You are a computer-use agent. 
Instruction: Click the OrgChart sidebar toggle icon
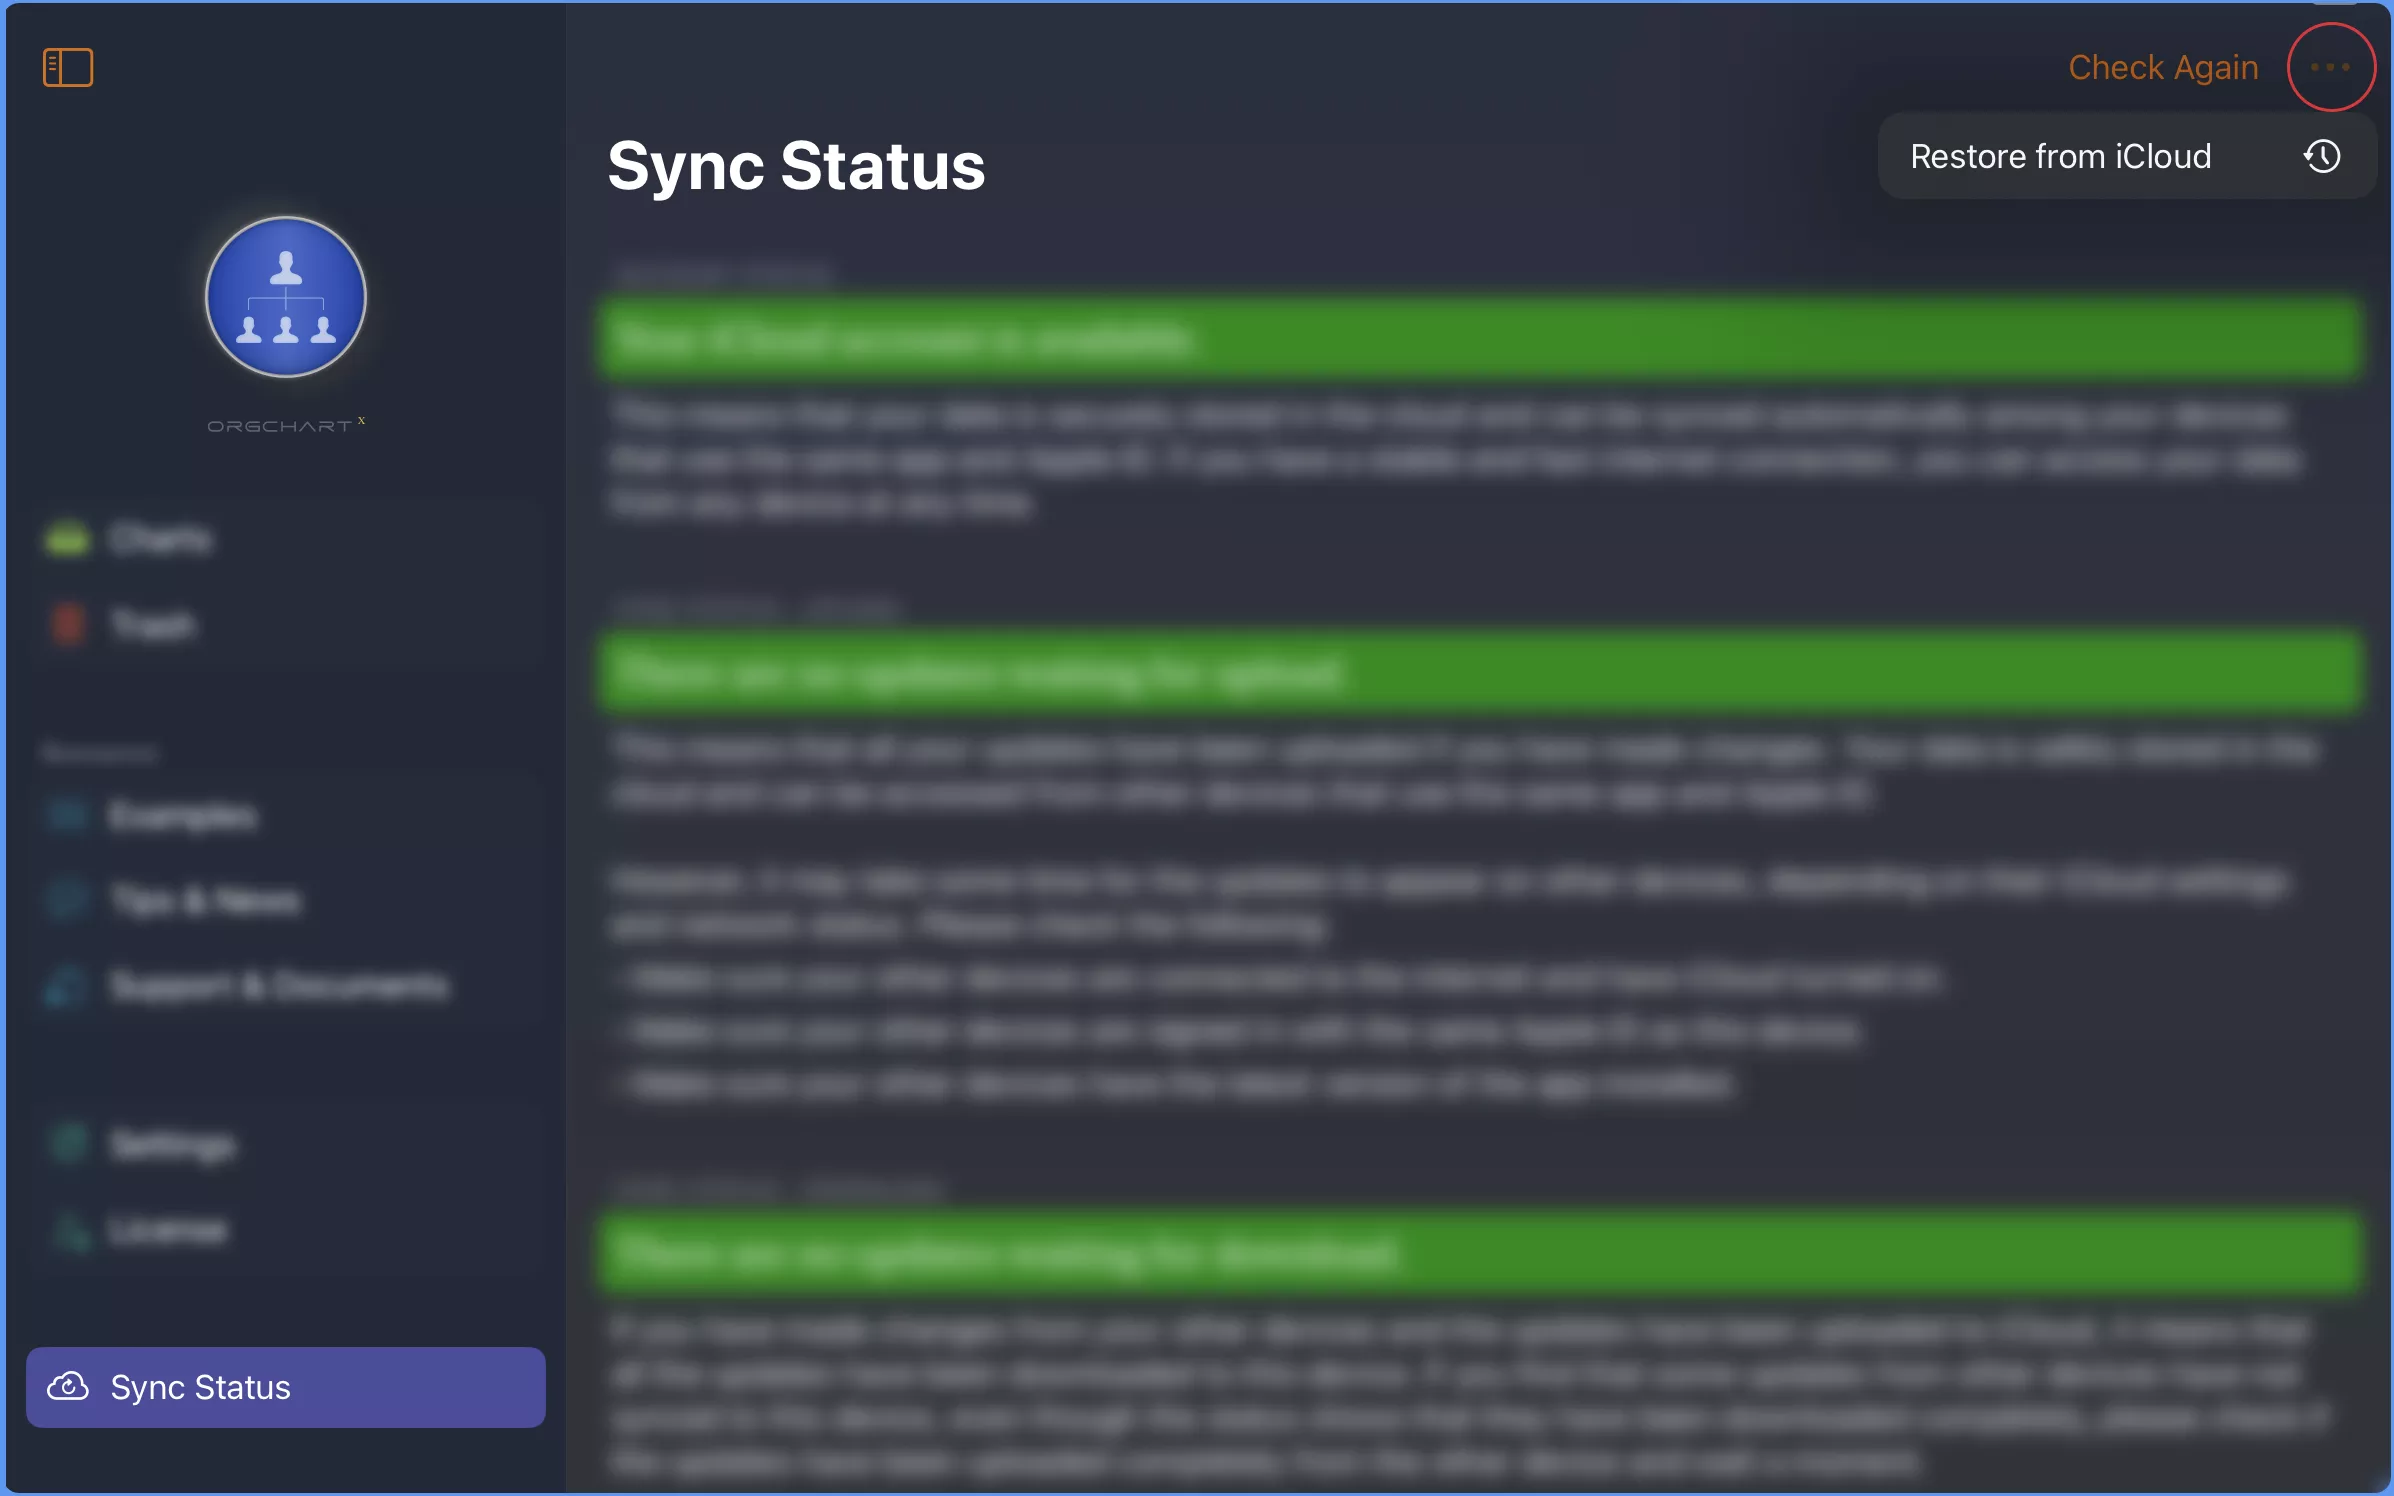[x=65, y=65]
